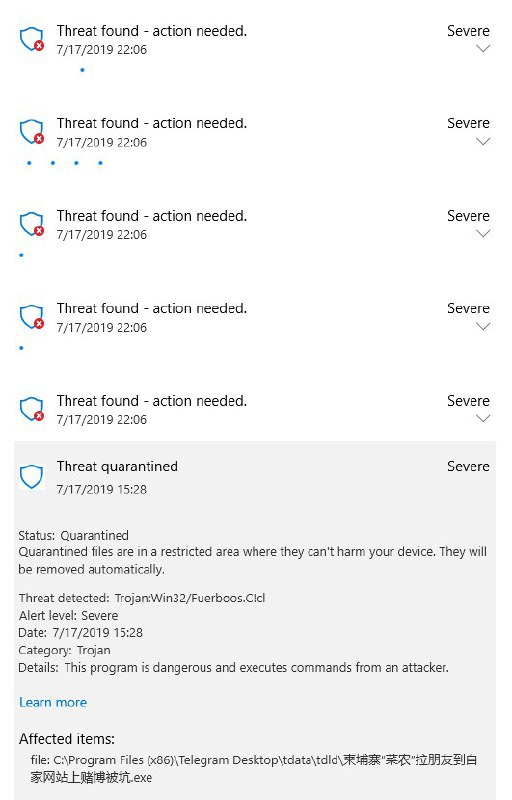The width and height of the screenshot is (512, 800).
Task: Click the affected Telegram Desktop file path
Action: tap(254, 768)
